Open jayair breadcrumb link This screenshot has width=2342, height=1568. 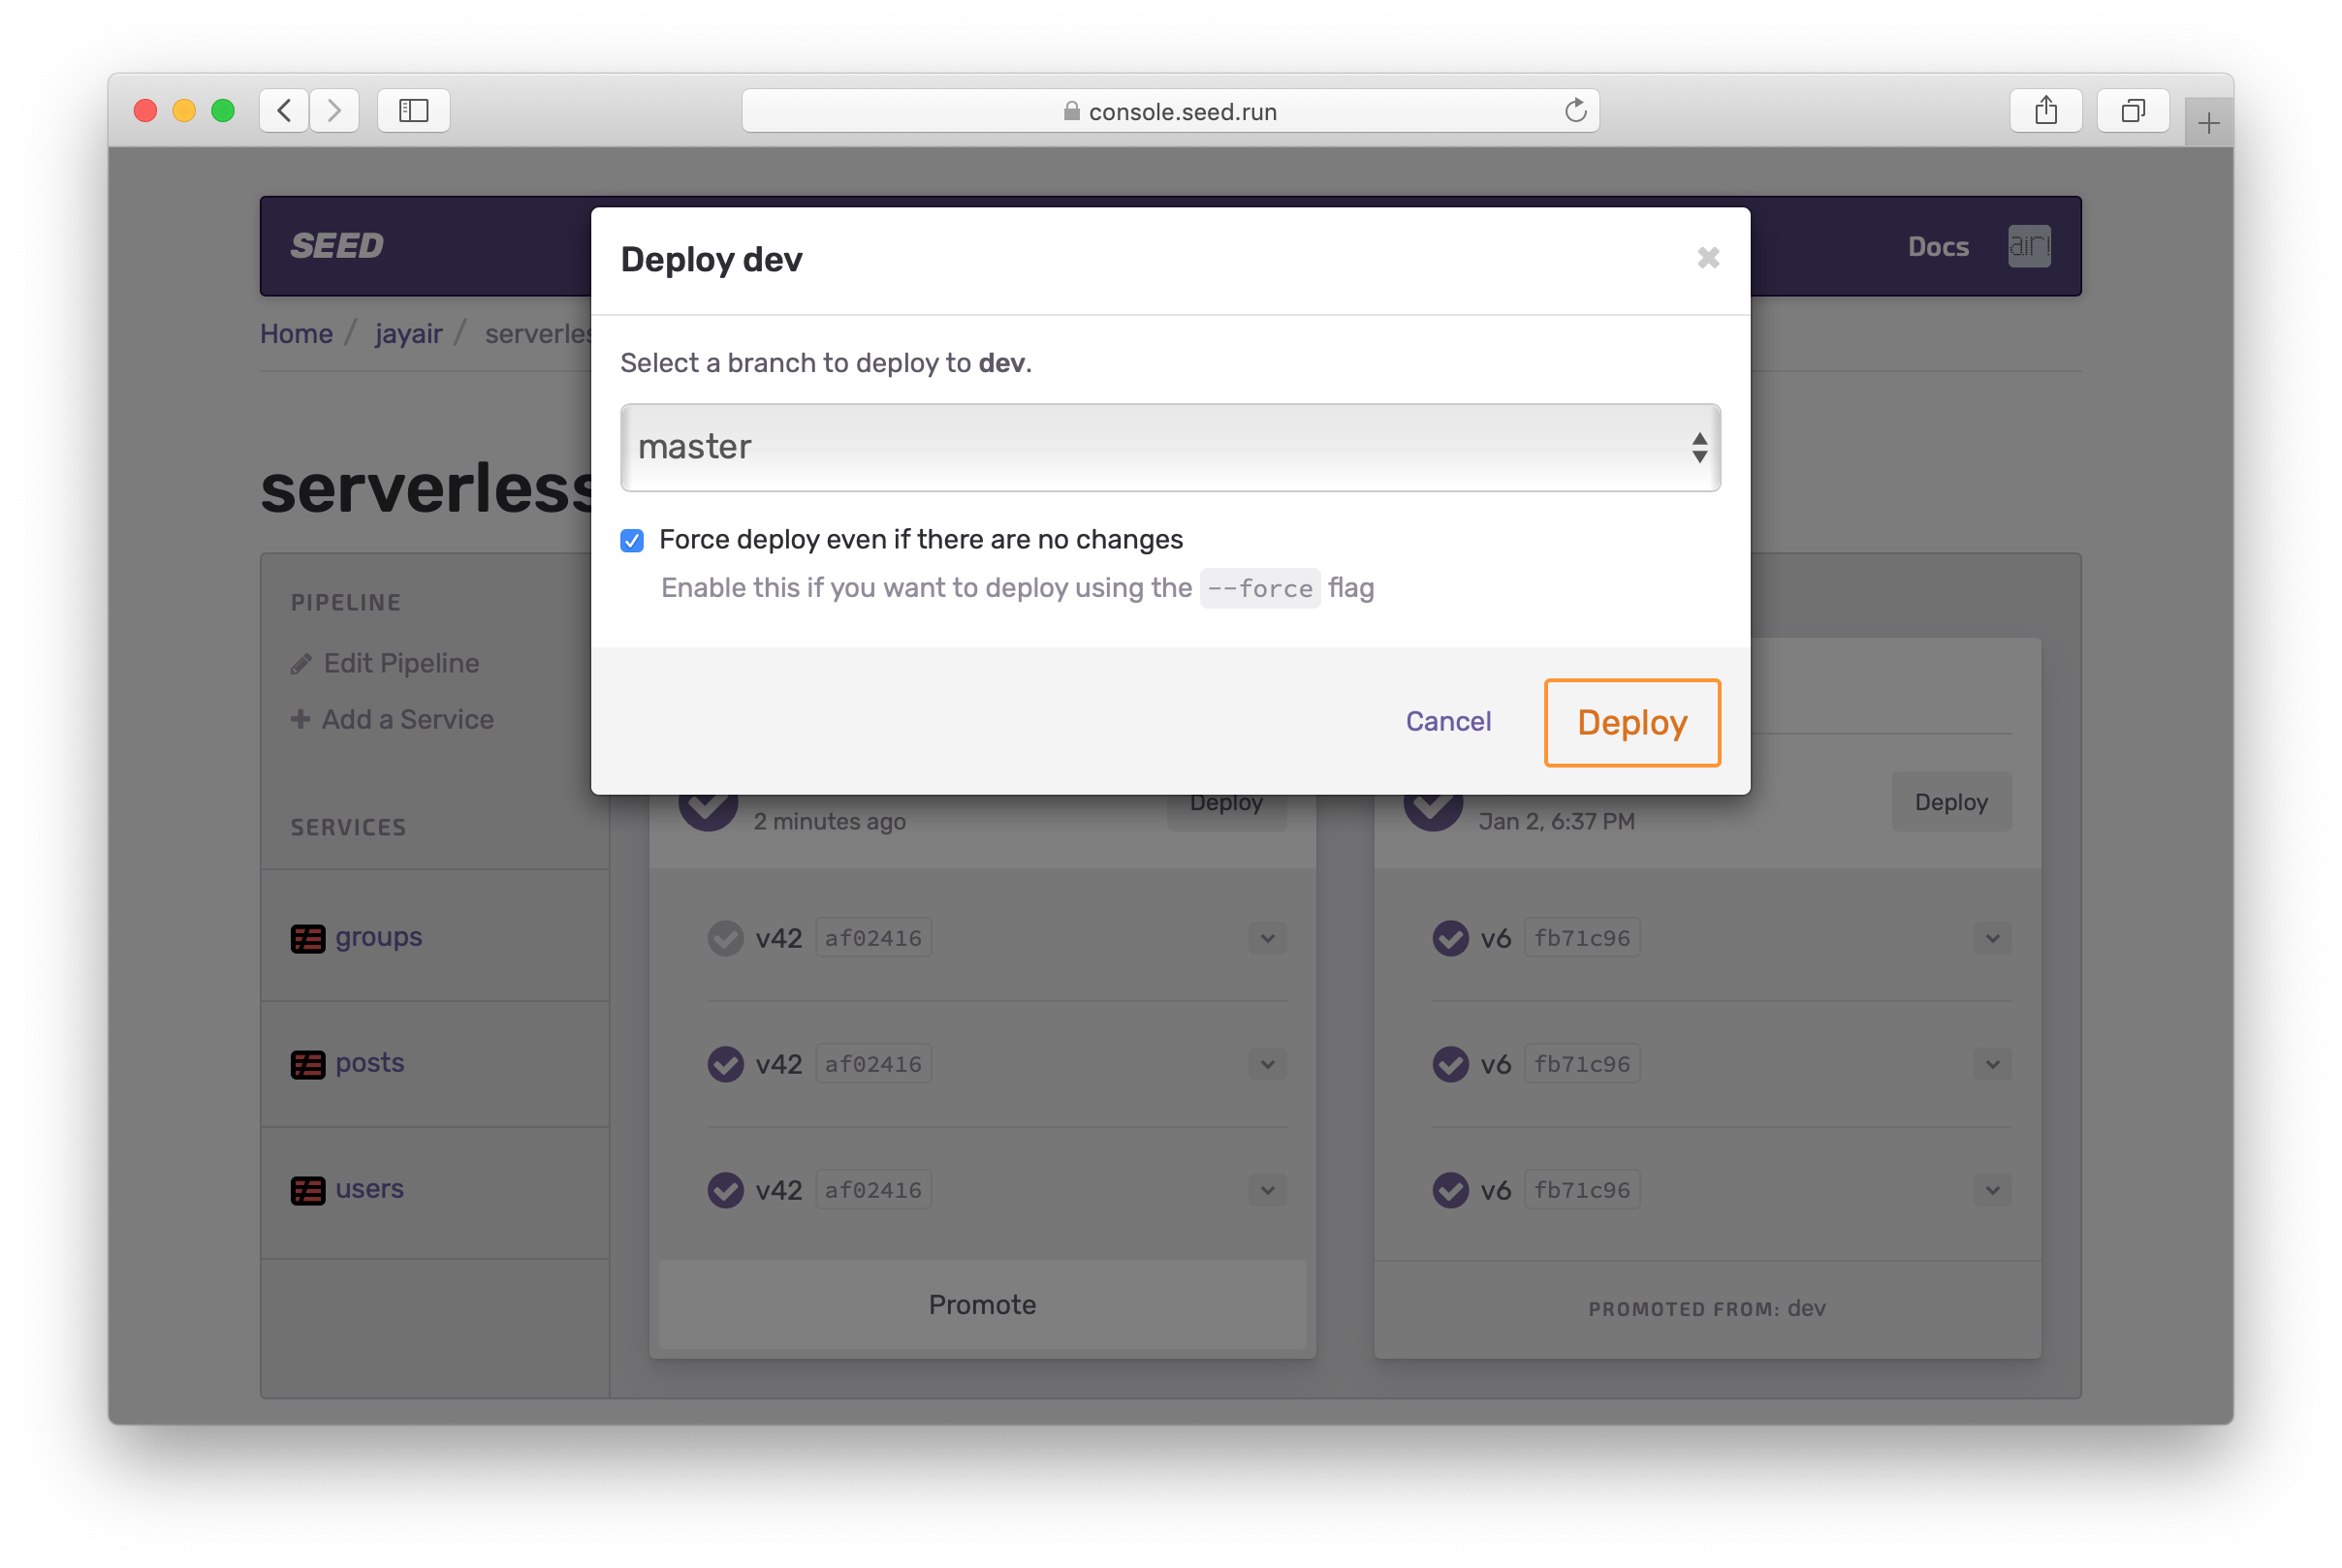click(x=408, y=334)
